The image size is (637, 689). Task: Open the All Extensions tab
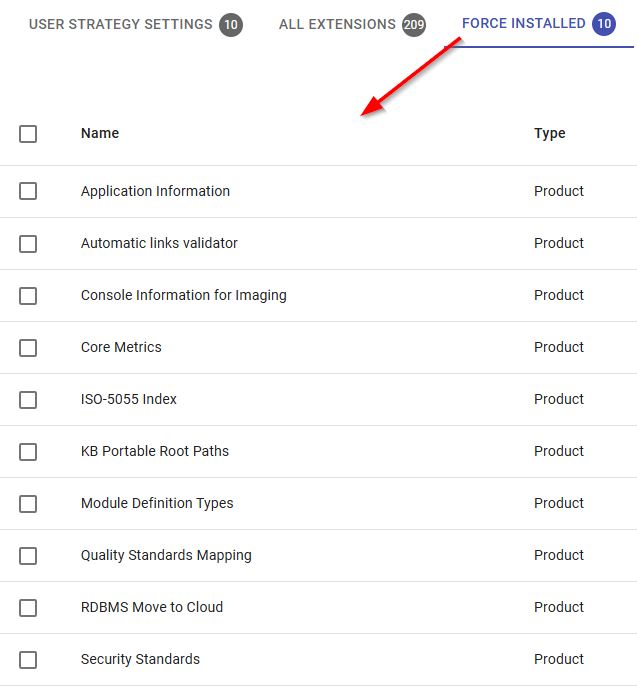point(337,24)
